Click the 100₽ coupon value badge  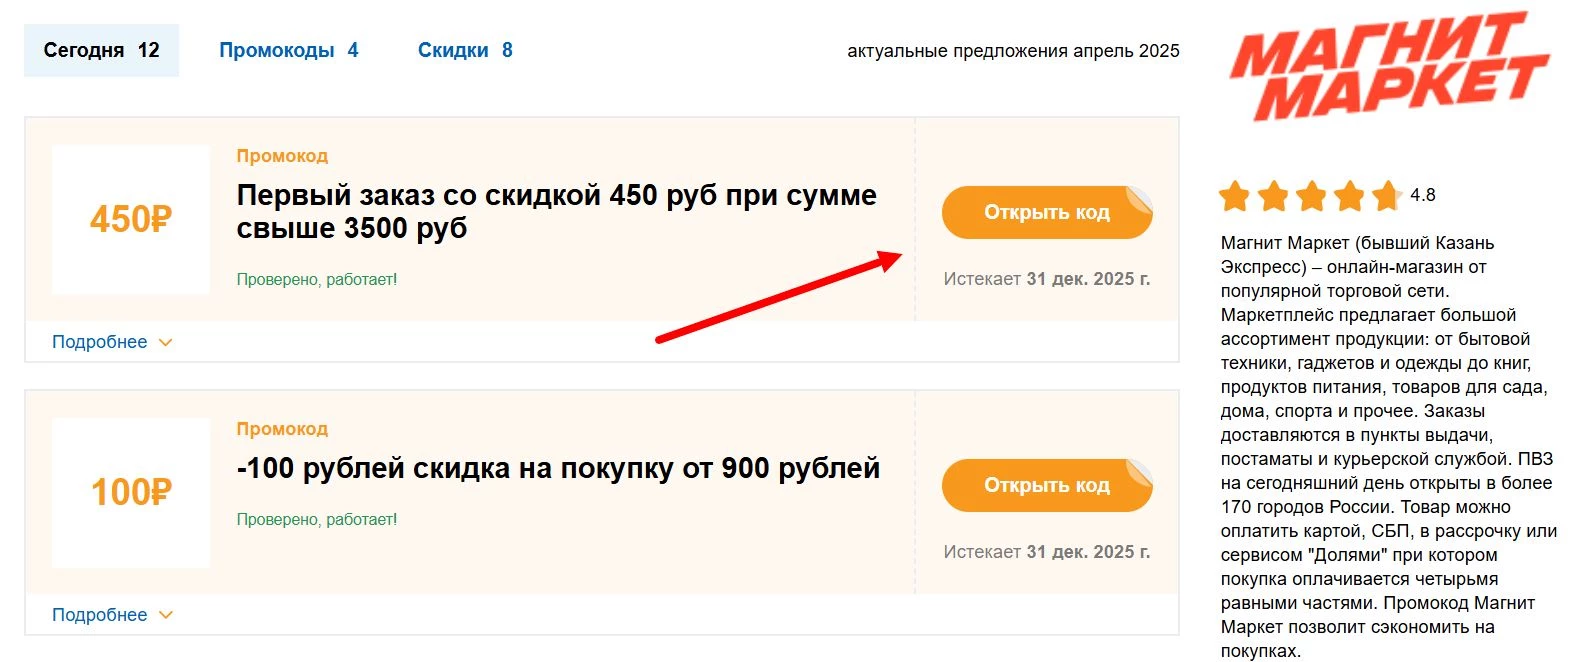coord(131,491)
